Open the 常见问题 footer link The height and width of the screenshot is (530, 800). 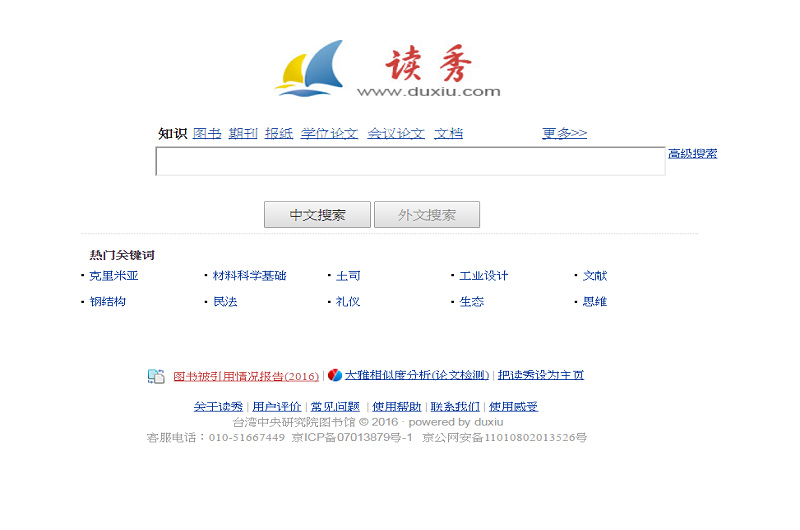pos(335,407)
